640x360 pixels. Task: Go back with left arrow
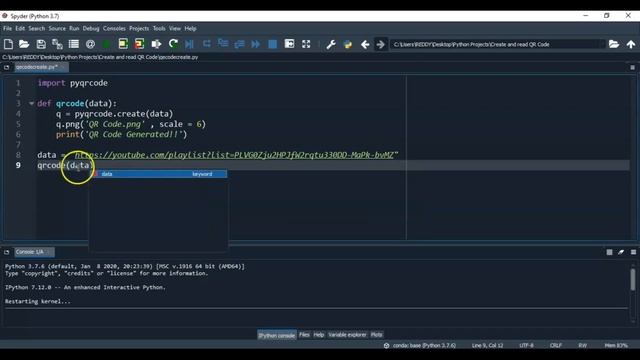tap(365, 44)
